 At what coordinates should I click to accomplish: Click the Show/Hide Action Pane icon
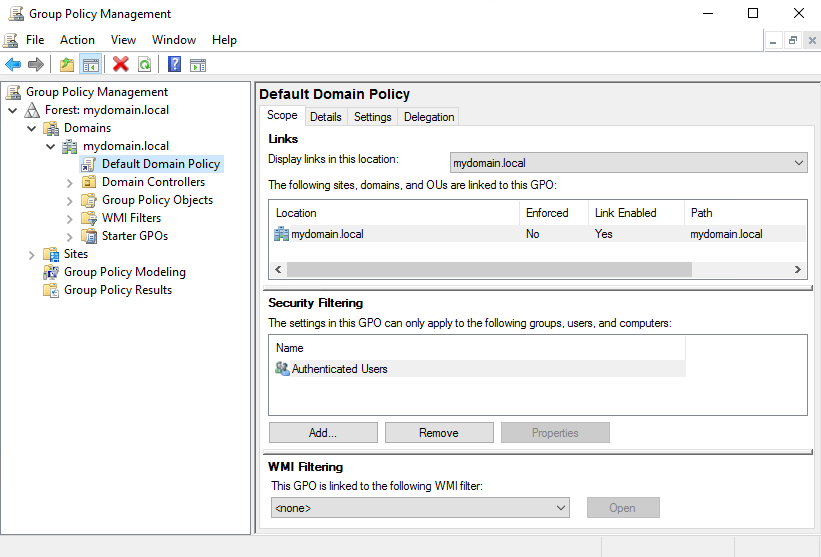198,65
